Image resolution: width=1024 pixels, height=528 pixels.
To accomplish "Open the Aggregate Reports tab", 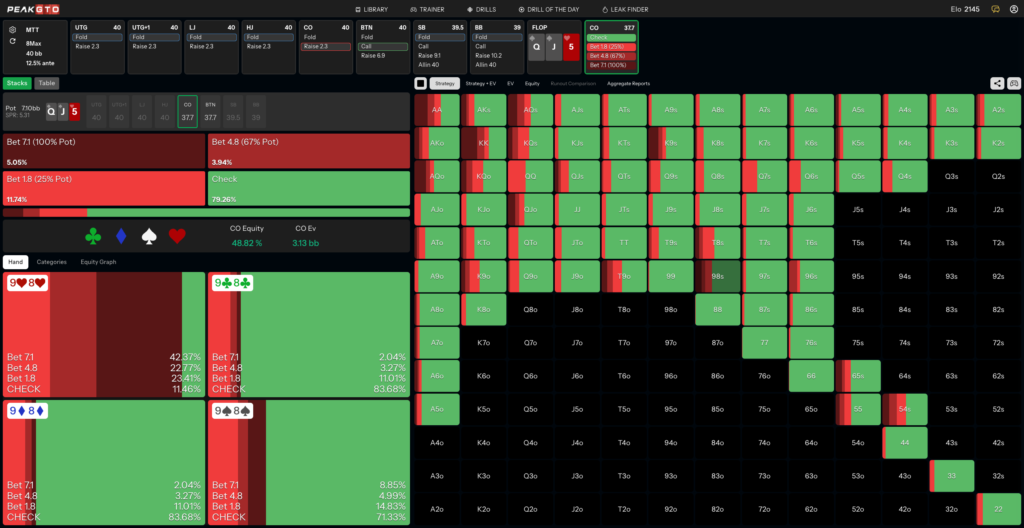I will click(x=628, y=83).
